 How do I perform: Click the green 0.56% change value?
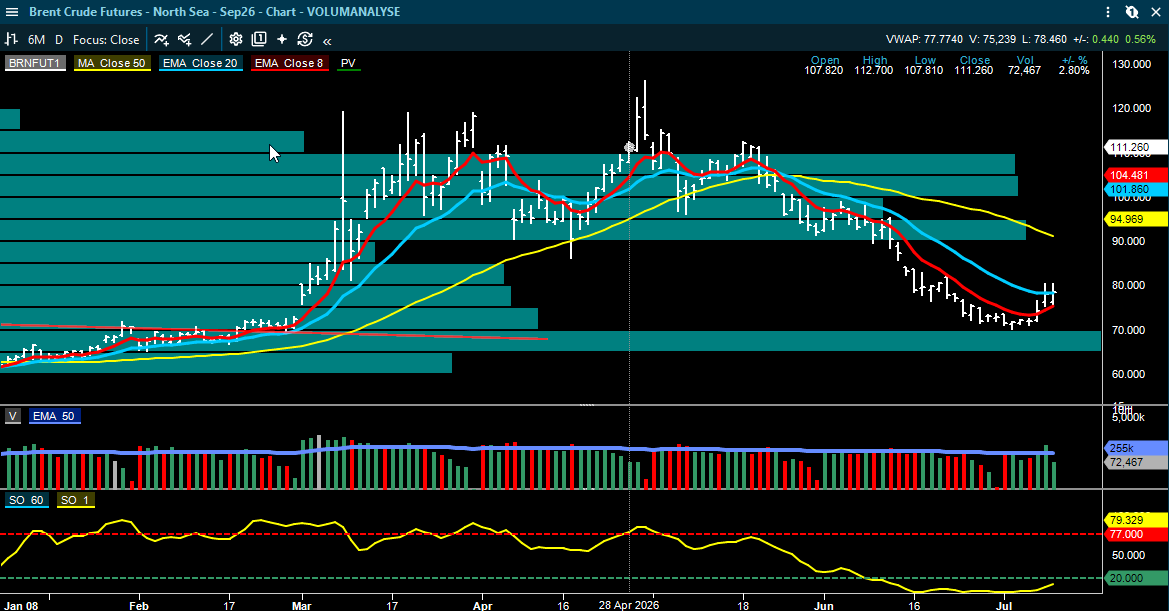coord(1140,39)
